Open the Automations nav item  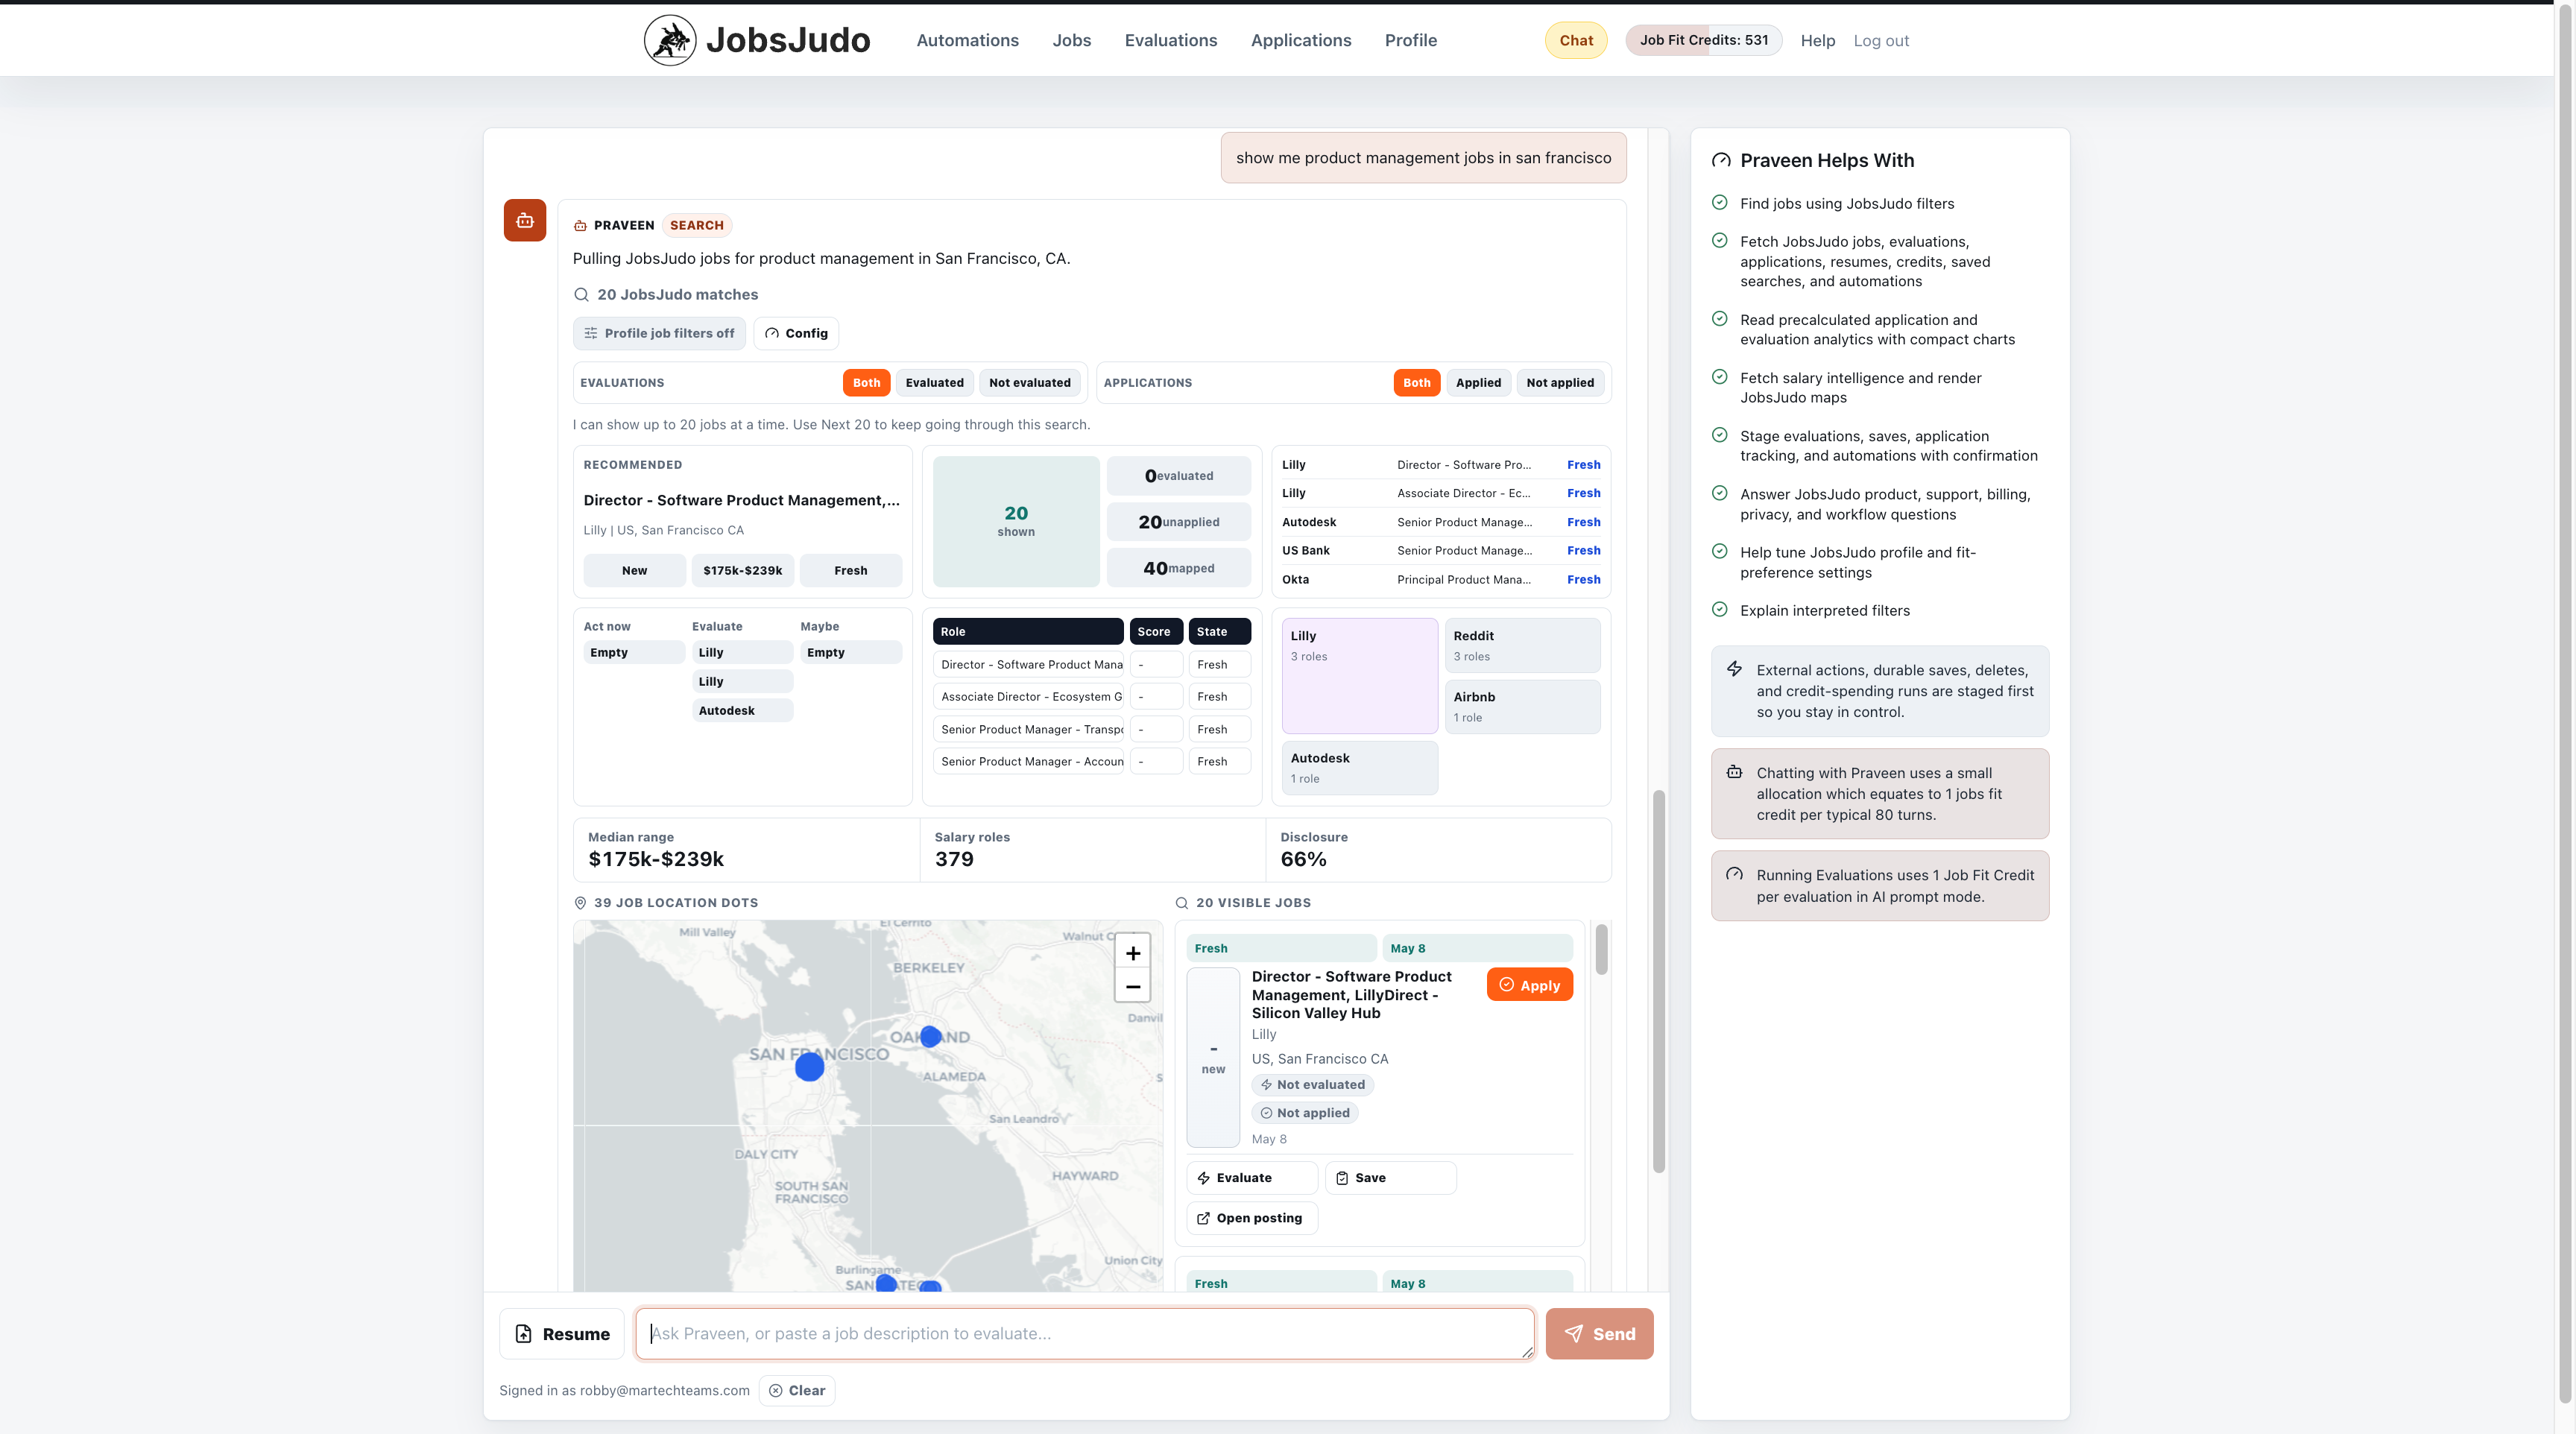coord(968,40)
